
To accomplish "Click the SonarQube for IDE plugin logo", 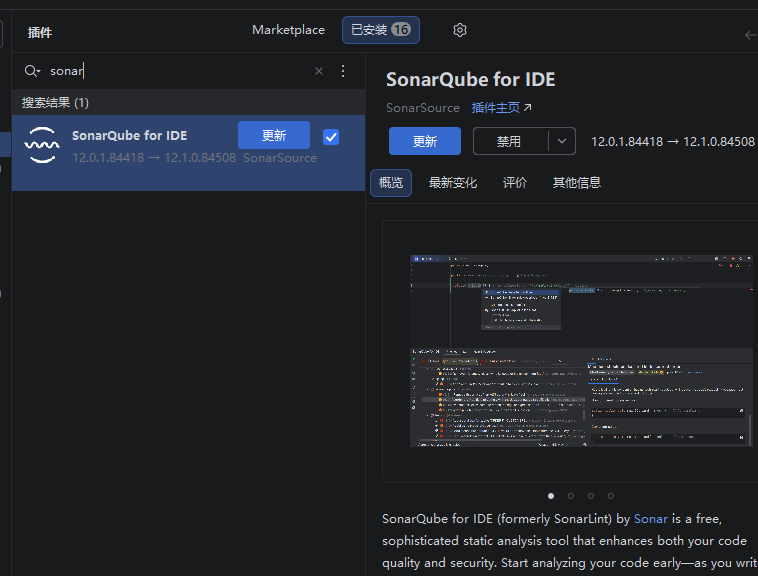I will (x=42, y=145).
